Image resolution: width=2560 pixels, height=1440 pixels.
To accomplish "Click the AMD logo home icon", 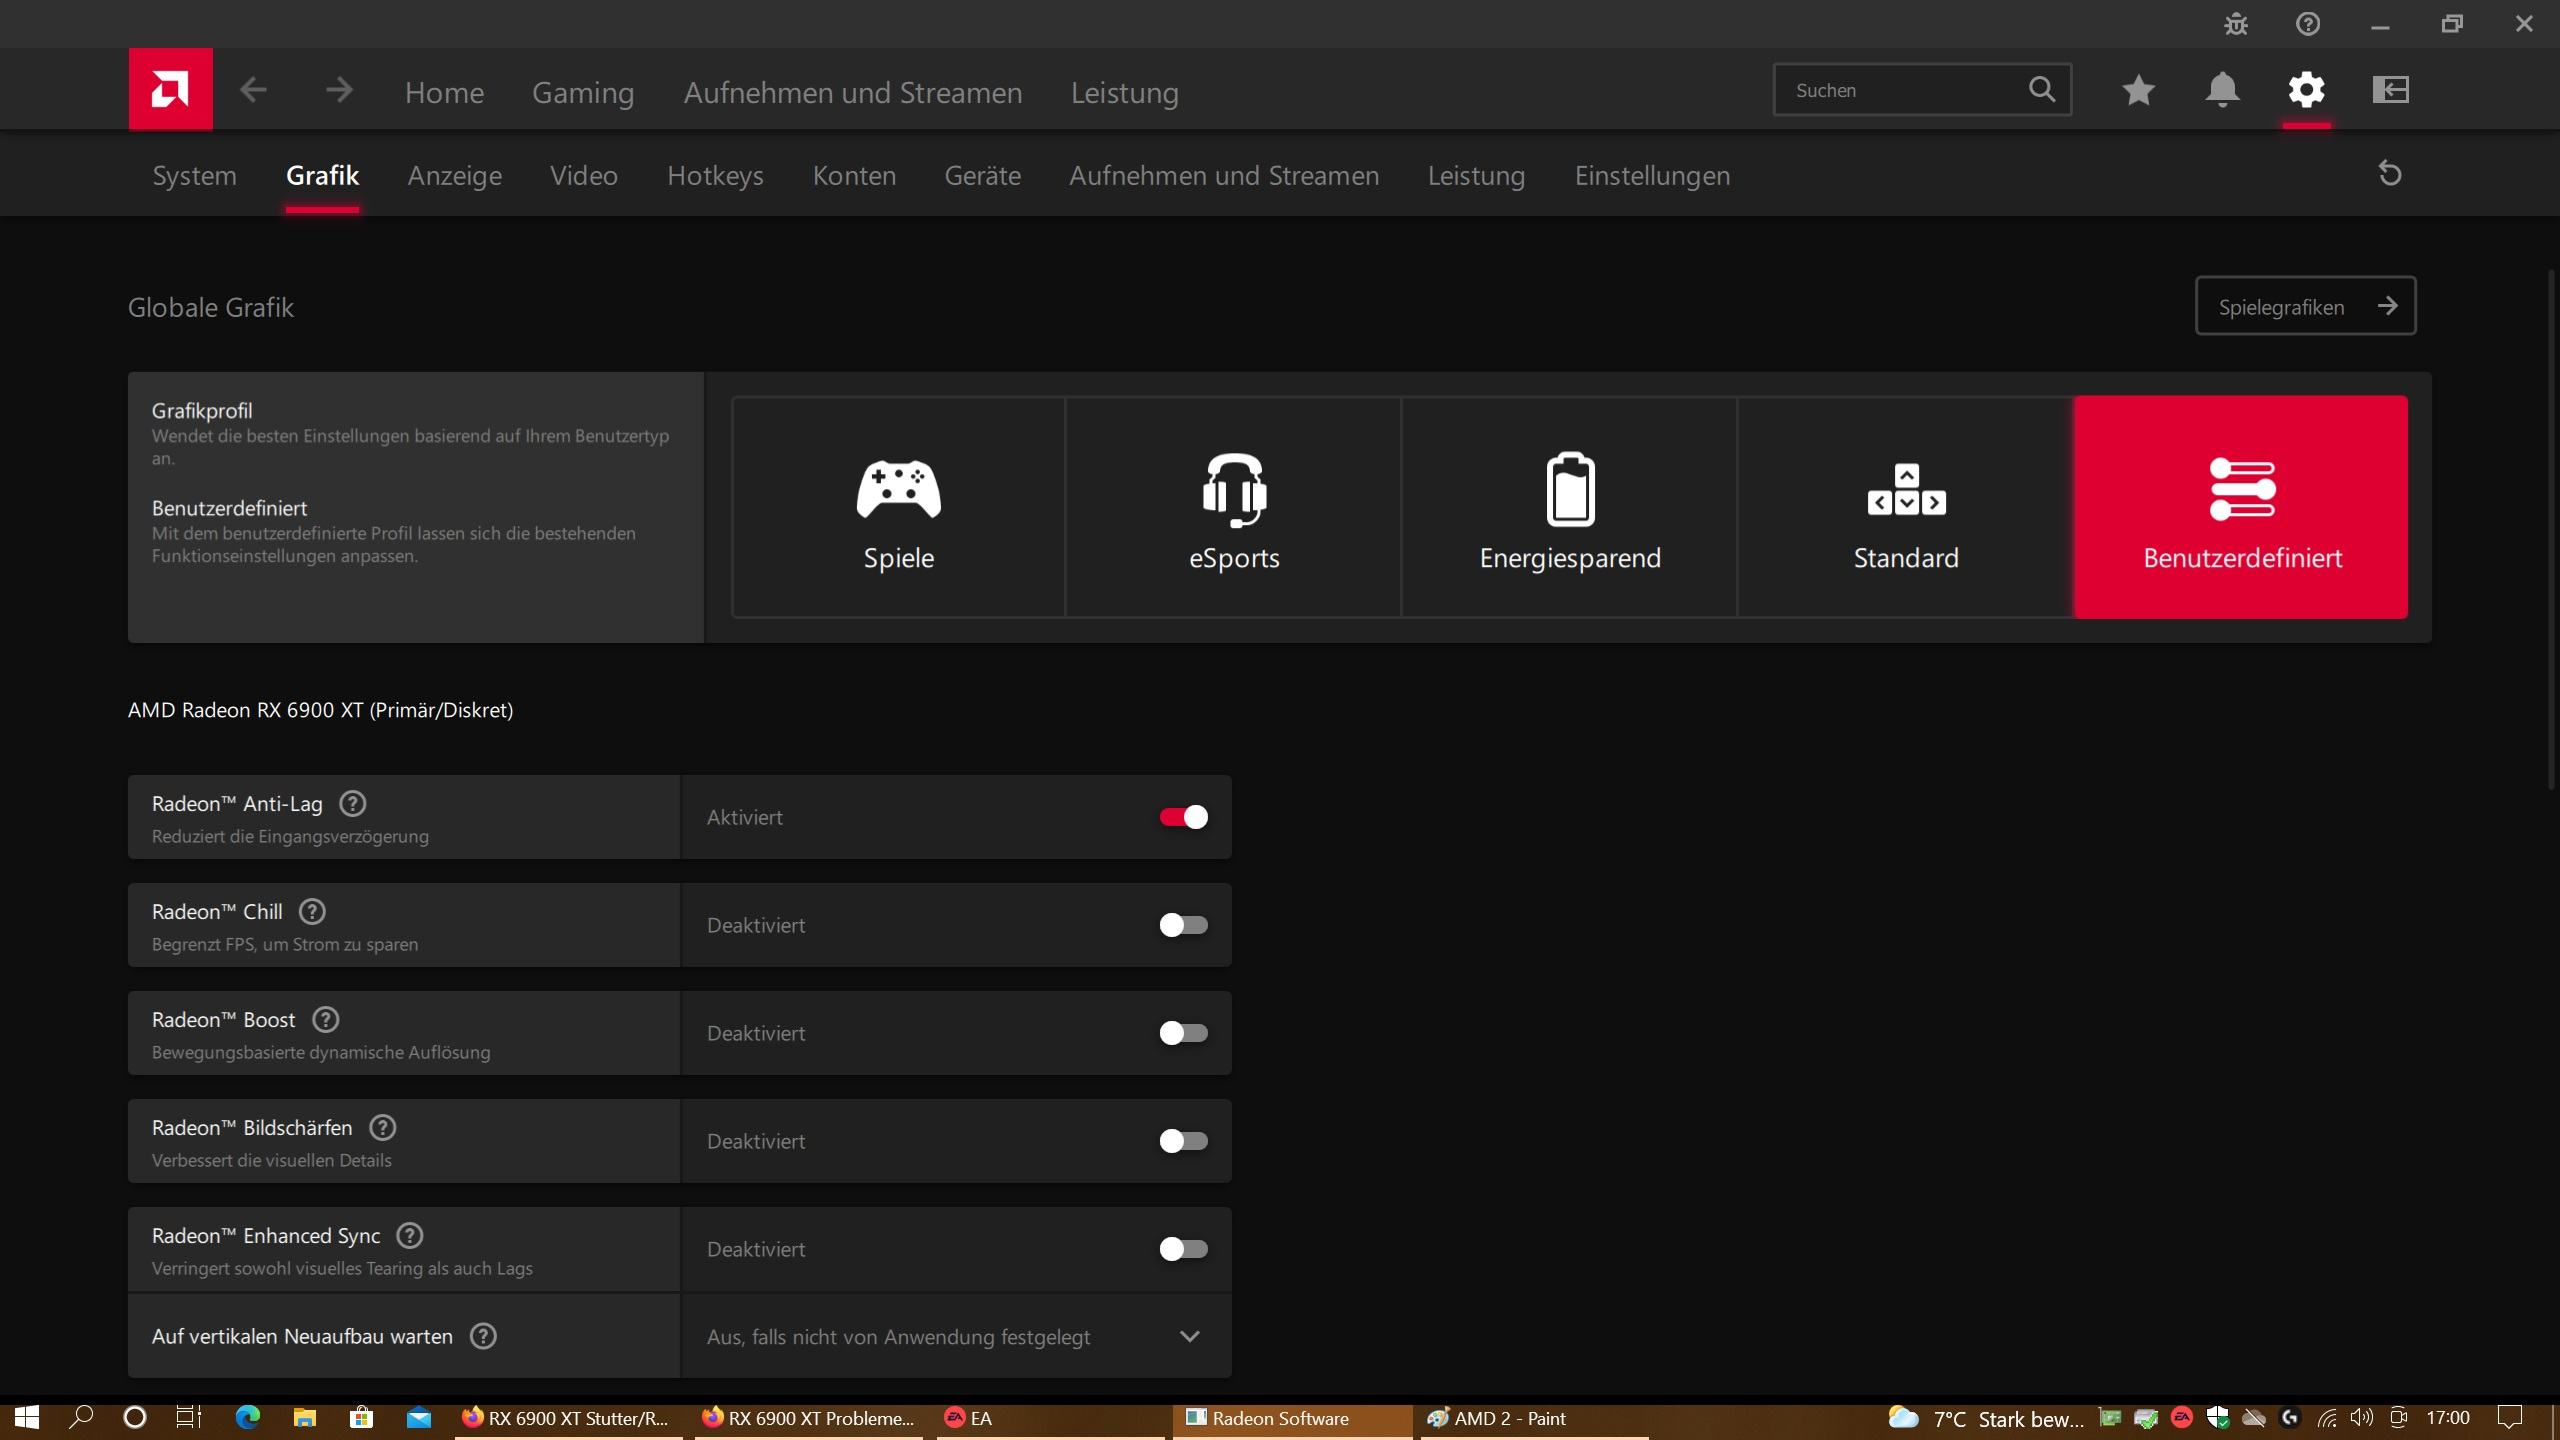I will pos(170,90).
